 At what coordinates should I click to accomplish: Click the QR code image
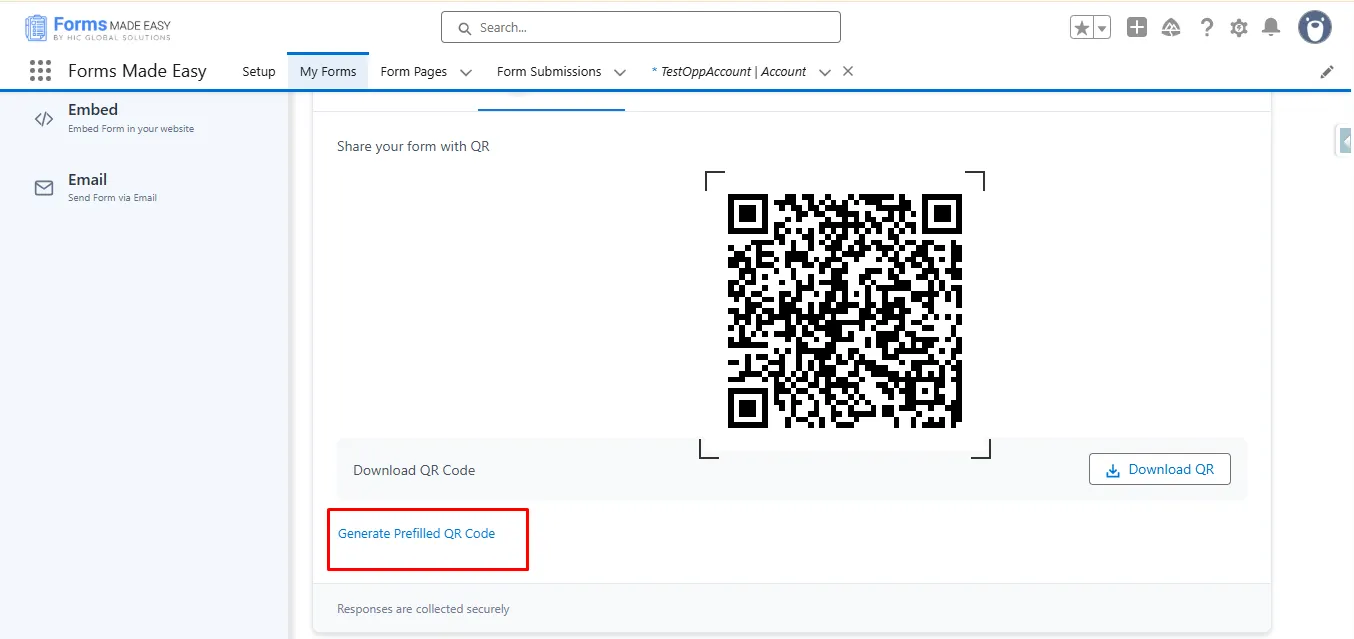(845, 312)
